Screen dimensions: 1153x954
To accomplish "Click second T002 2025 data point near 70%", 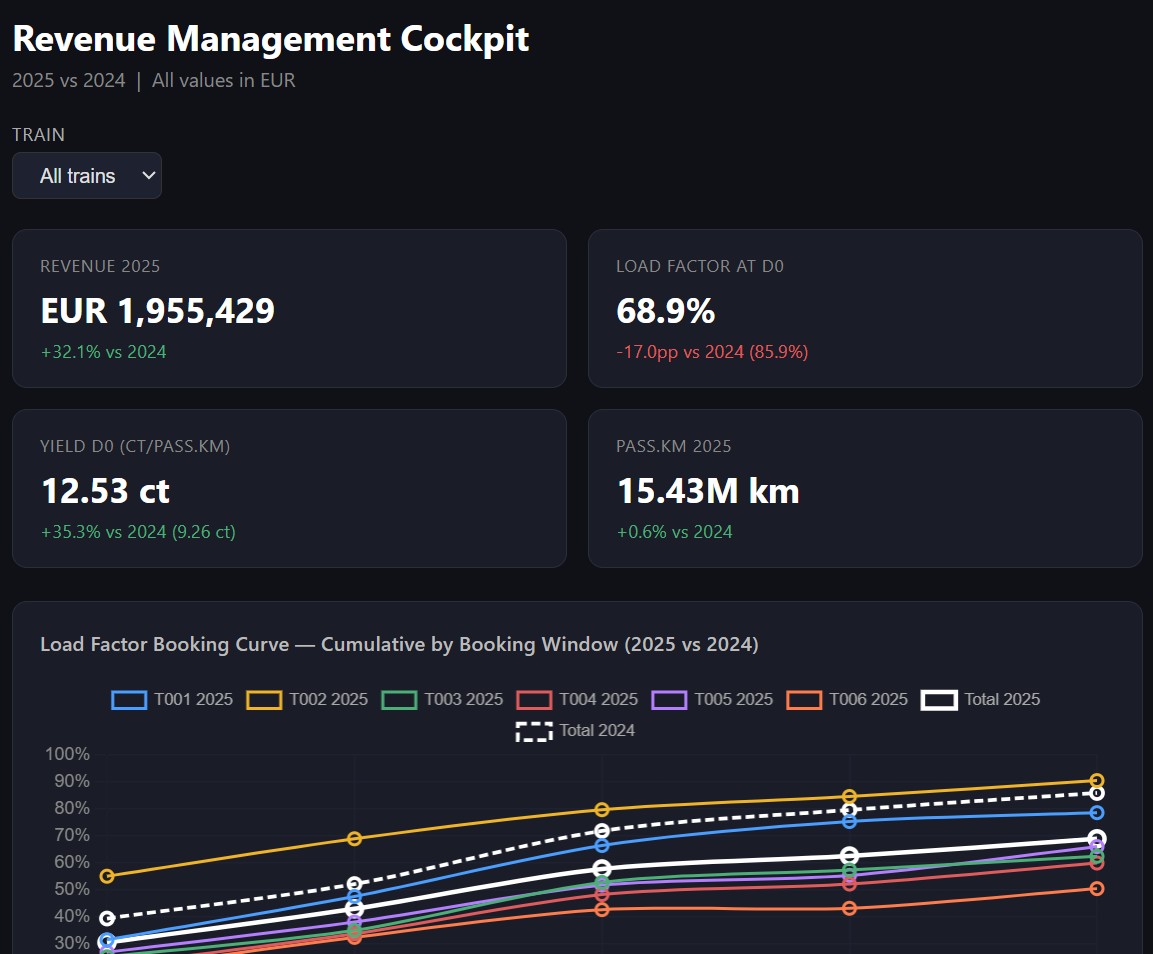I will point(354,838).
